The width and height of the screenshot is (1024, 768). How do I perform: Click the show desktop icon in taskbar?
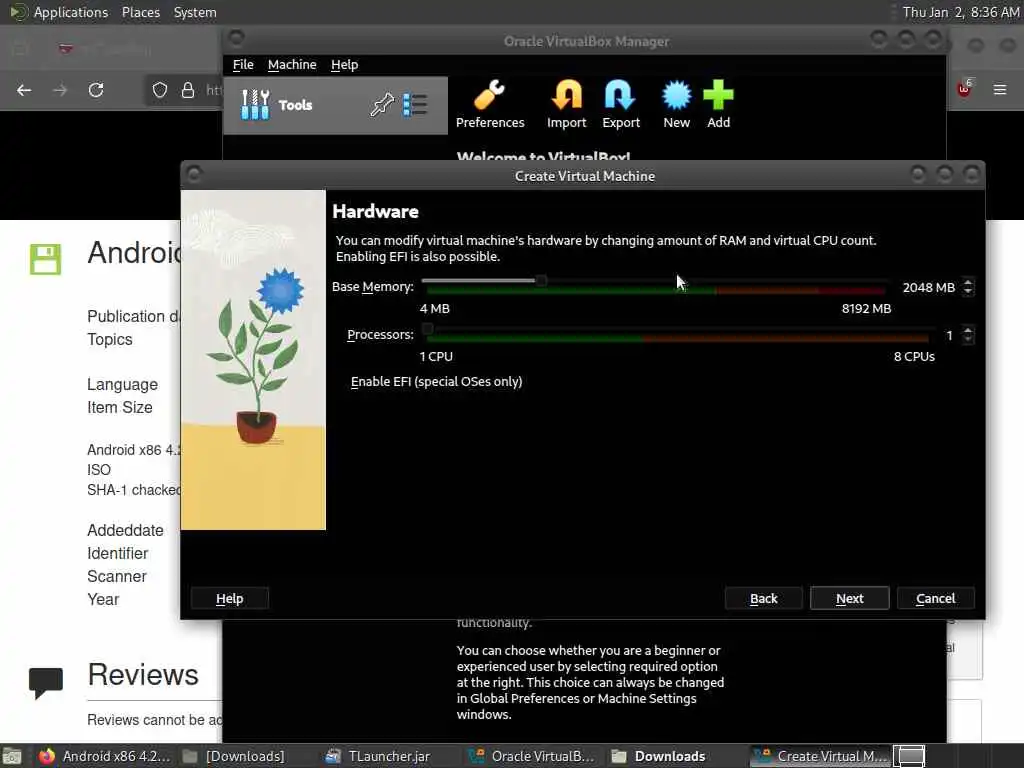click(11, 756)
